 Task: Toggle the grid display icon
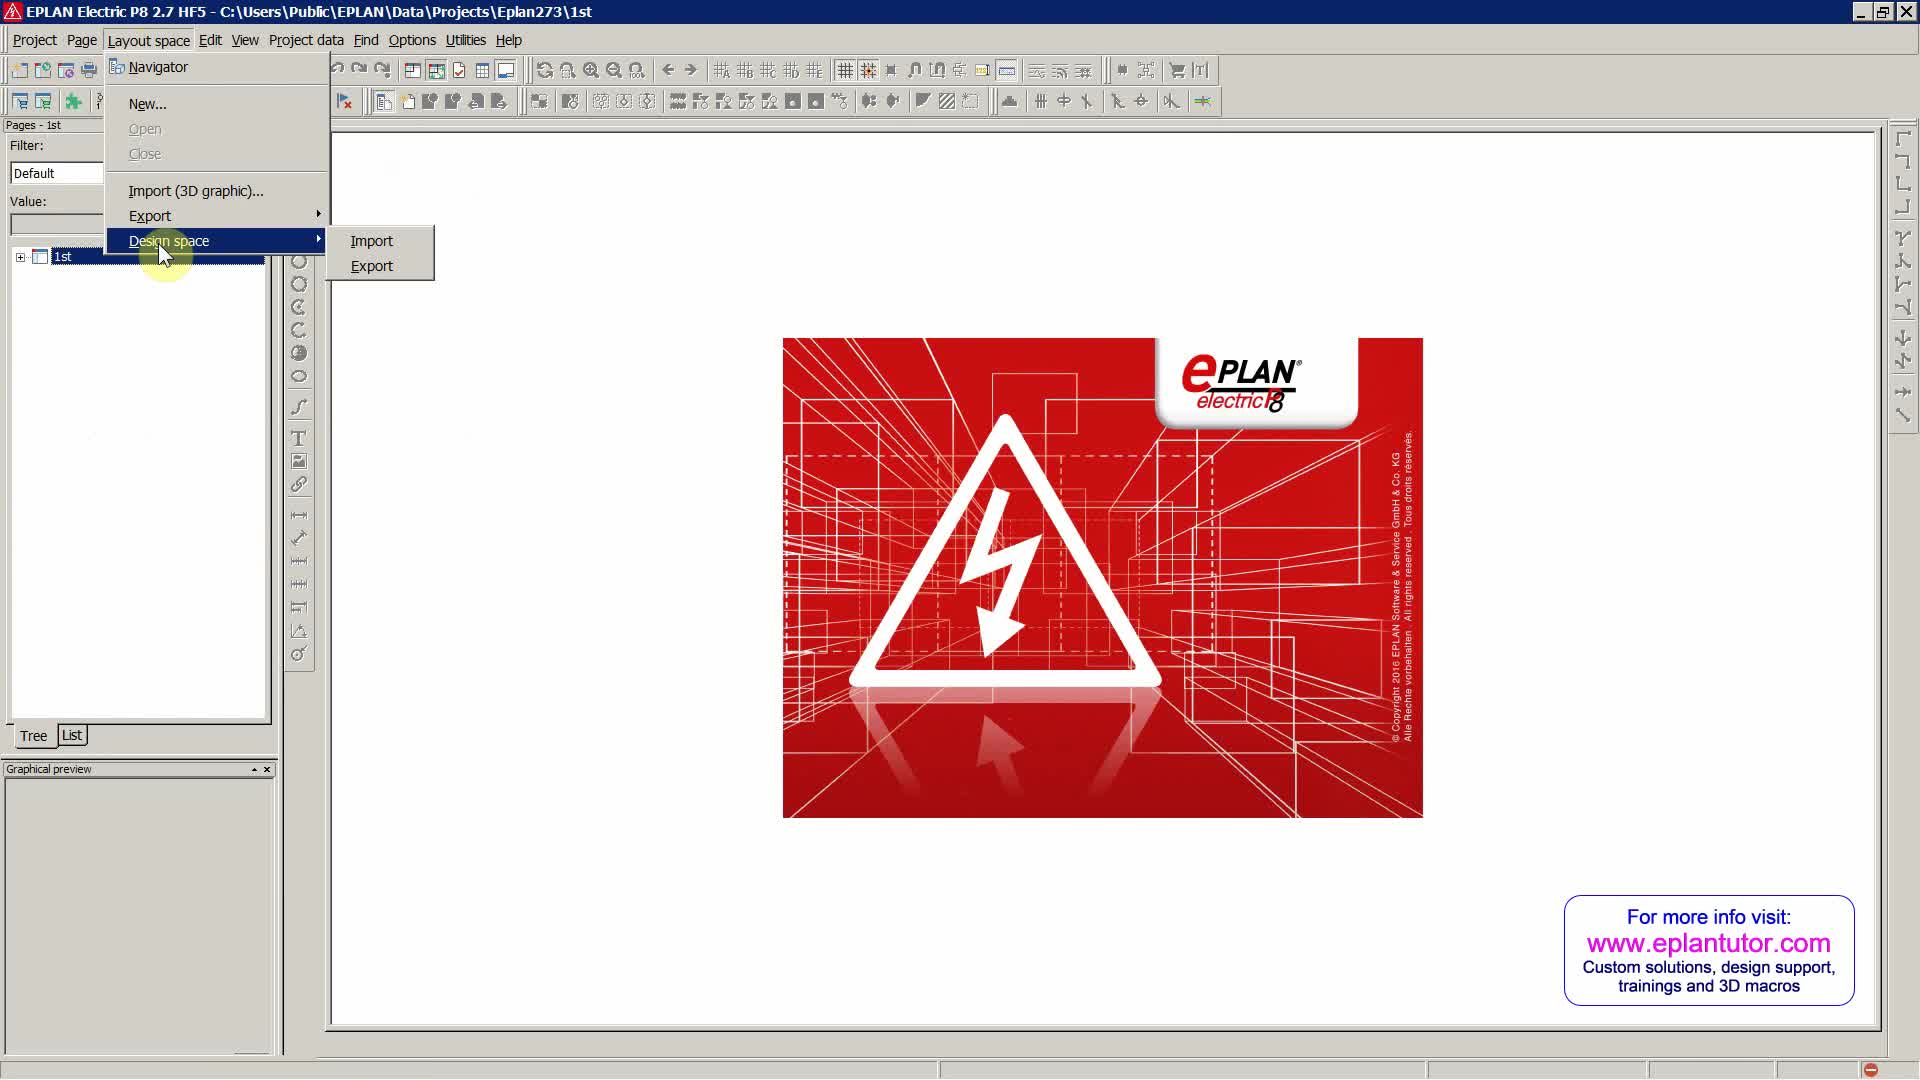tap(845, 71)
